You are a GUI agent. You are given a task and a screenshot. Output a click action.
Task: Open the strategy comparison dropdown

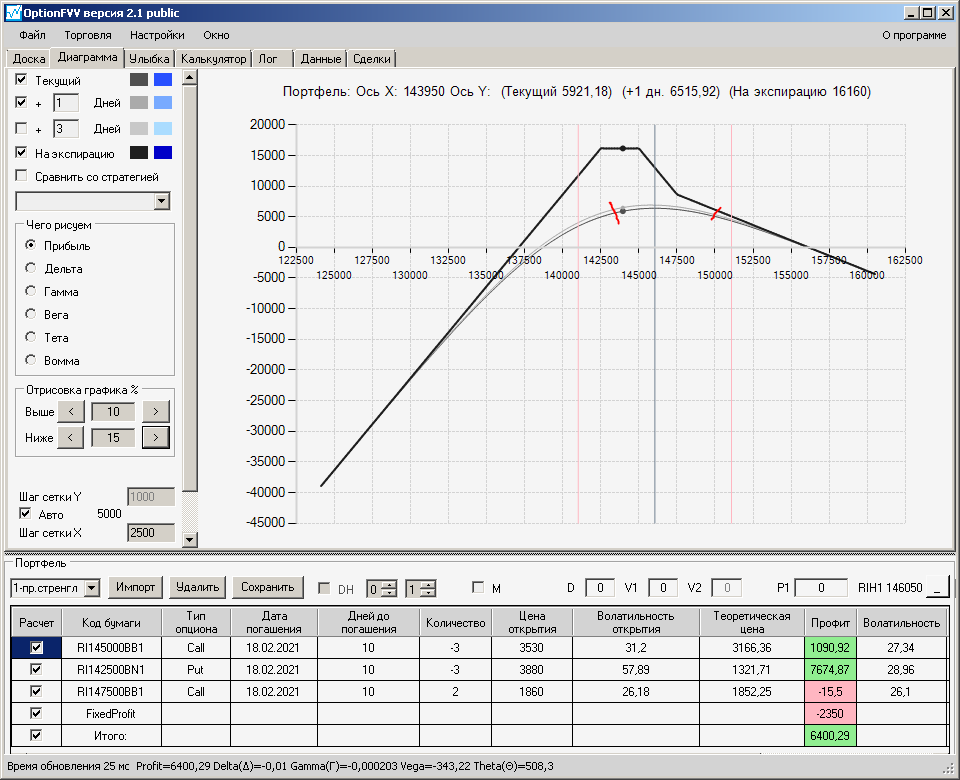point(162,201)
